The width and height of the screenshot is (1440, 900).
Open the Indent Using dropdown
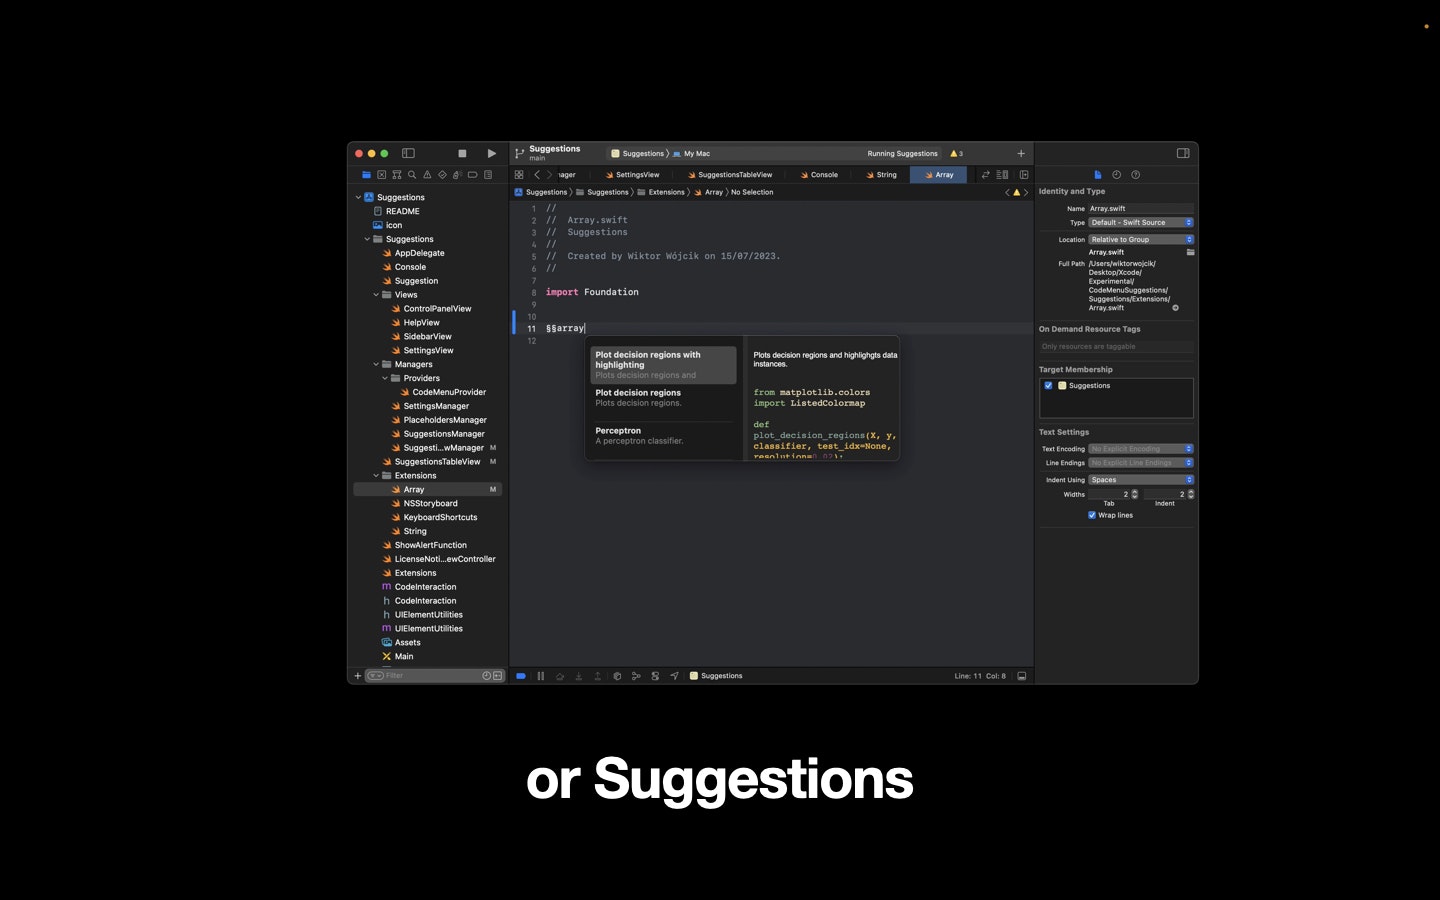[x=1141, y=480]
